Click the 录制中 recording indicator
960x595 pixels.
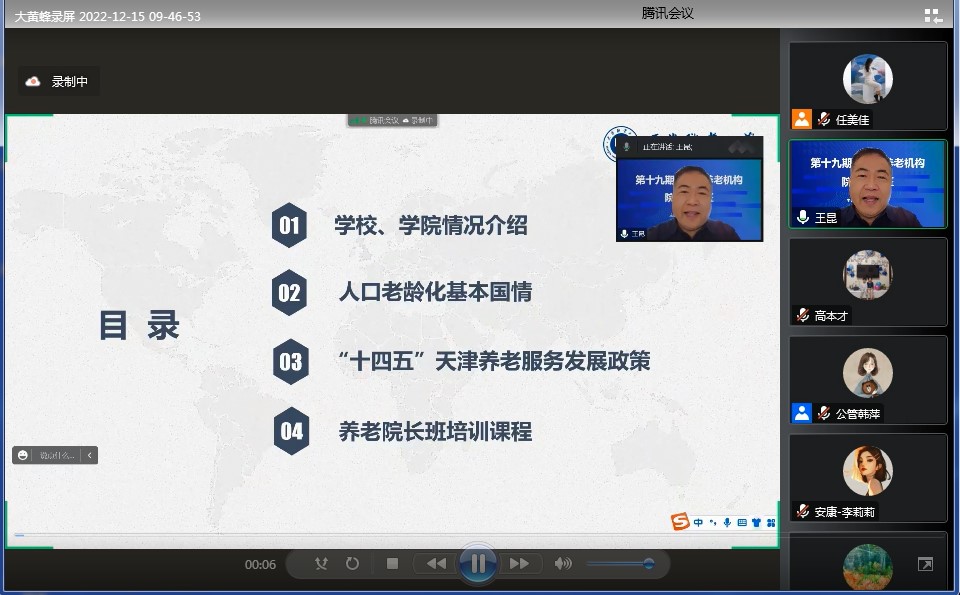point(59,82)
